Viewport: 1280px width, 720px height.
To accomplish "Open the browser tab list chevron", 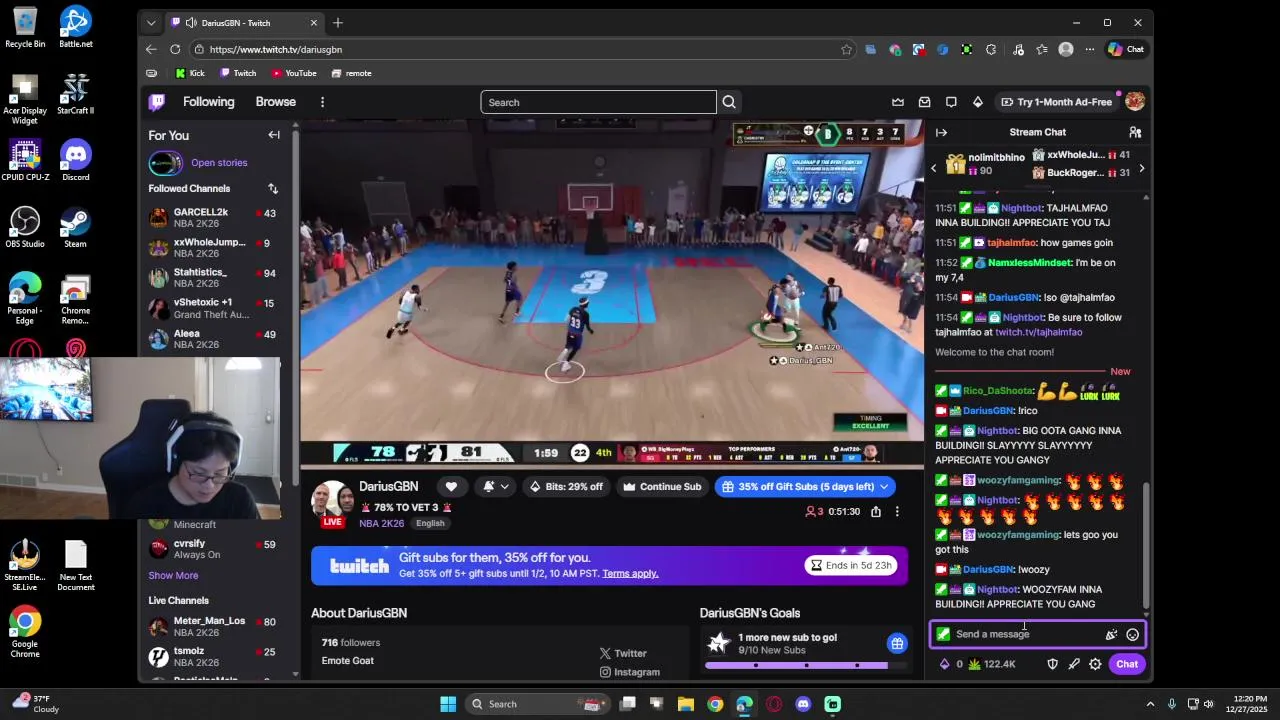I will 151,23.
